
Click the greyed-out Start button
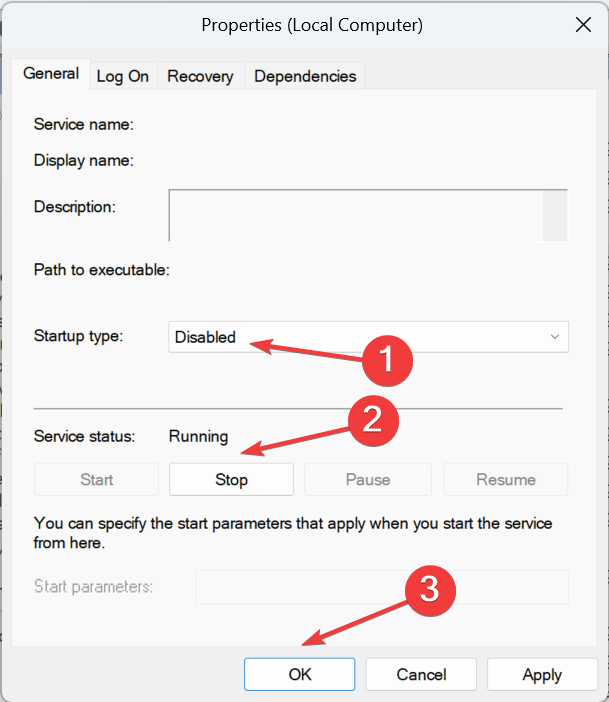pos(96,479)
